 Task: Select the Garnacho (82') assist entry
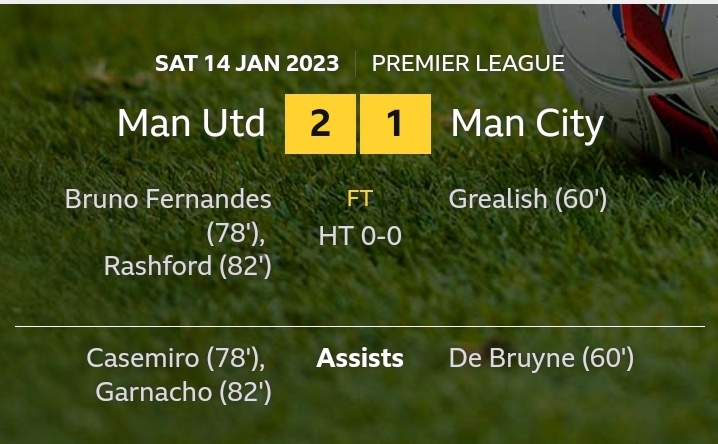(183, 392)
